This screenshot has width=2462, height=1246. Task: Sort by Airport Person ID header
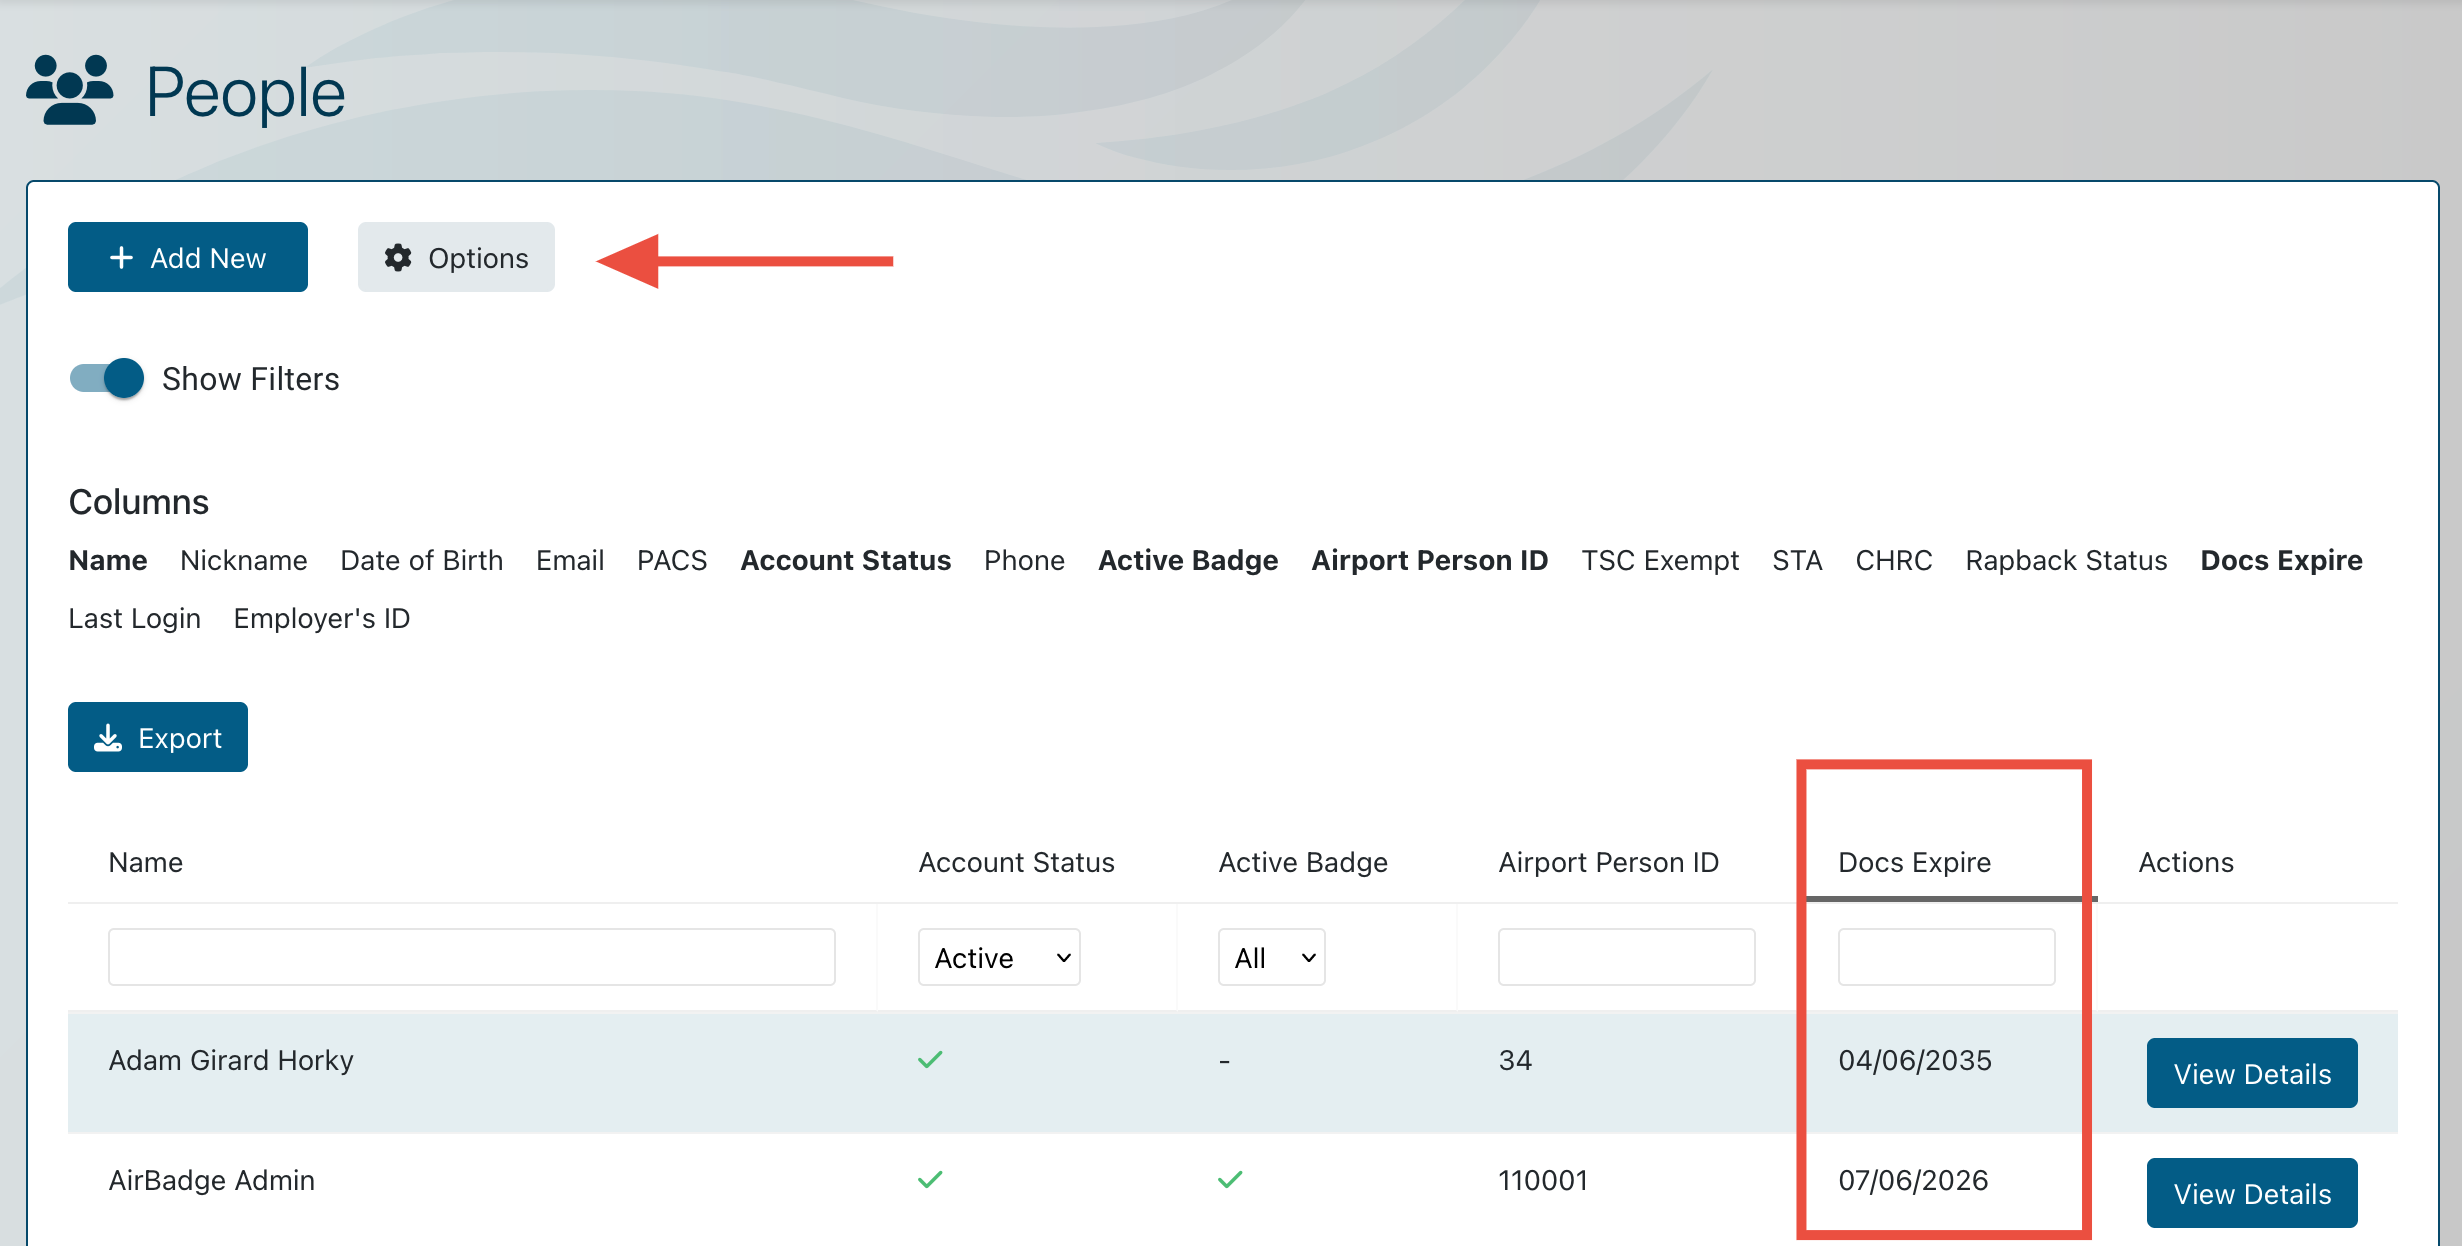(1608, 862)
